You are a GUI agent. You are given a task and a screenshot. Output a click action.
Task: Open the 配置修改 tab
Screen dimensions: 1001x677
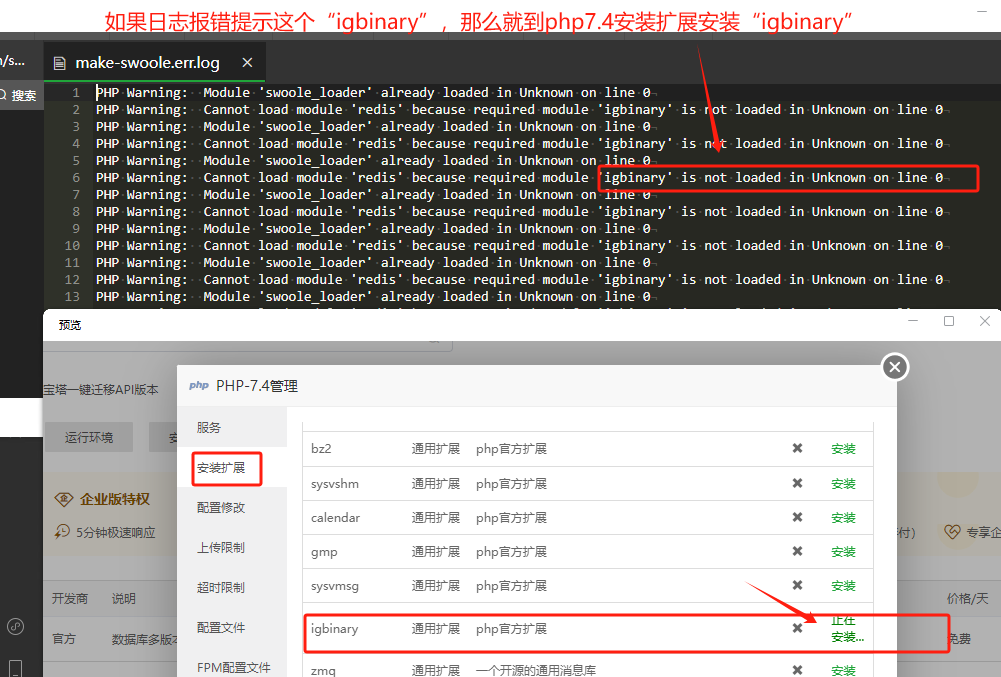tap(221, 508)
